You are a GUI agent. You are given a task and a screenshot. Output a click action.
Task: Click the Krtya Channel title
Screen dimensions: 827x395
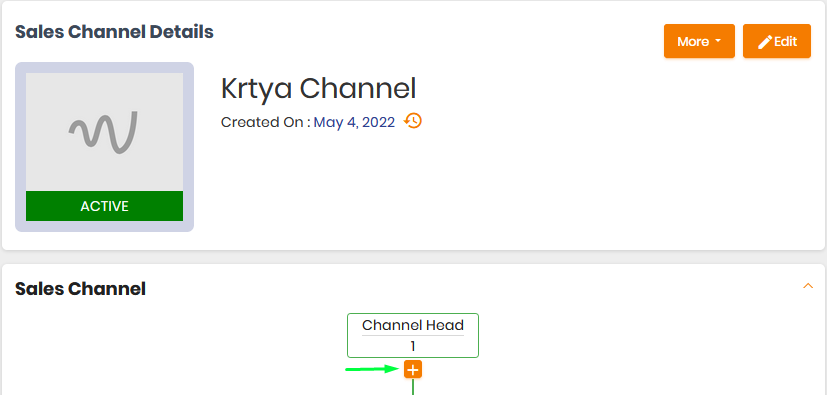tap(319, 89)
